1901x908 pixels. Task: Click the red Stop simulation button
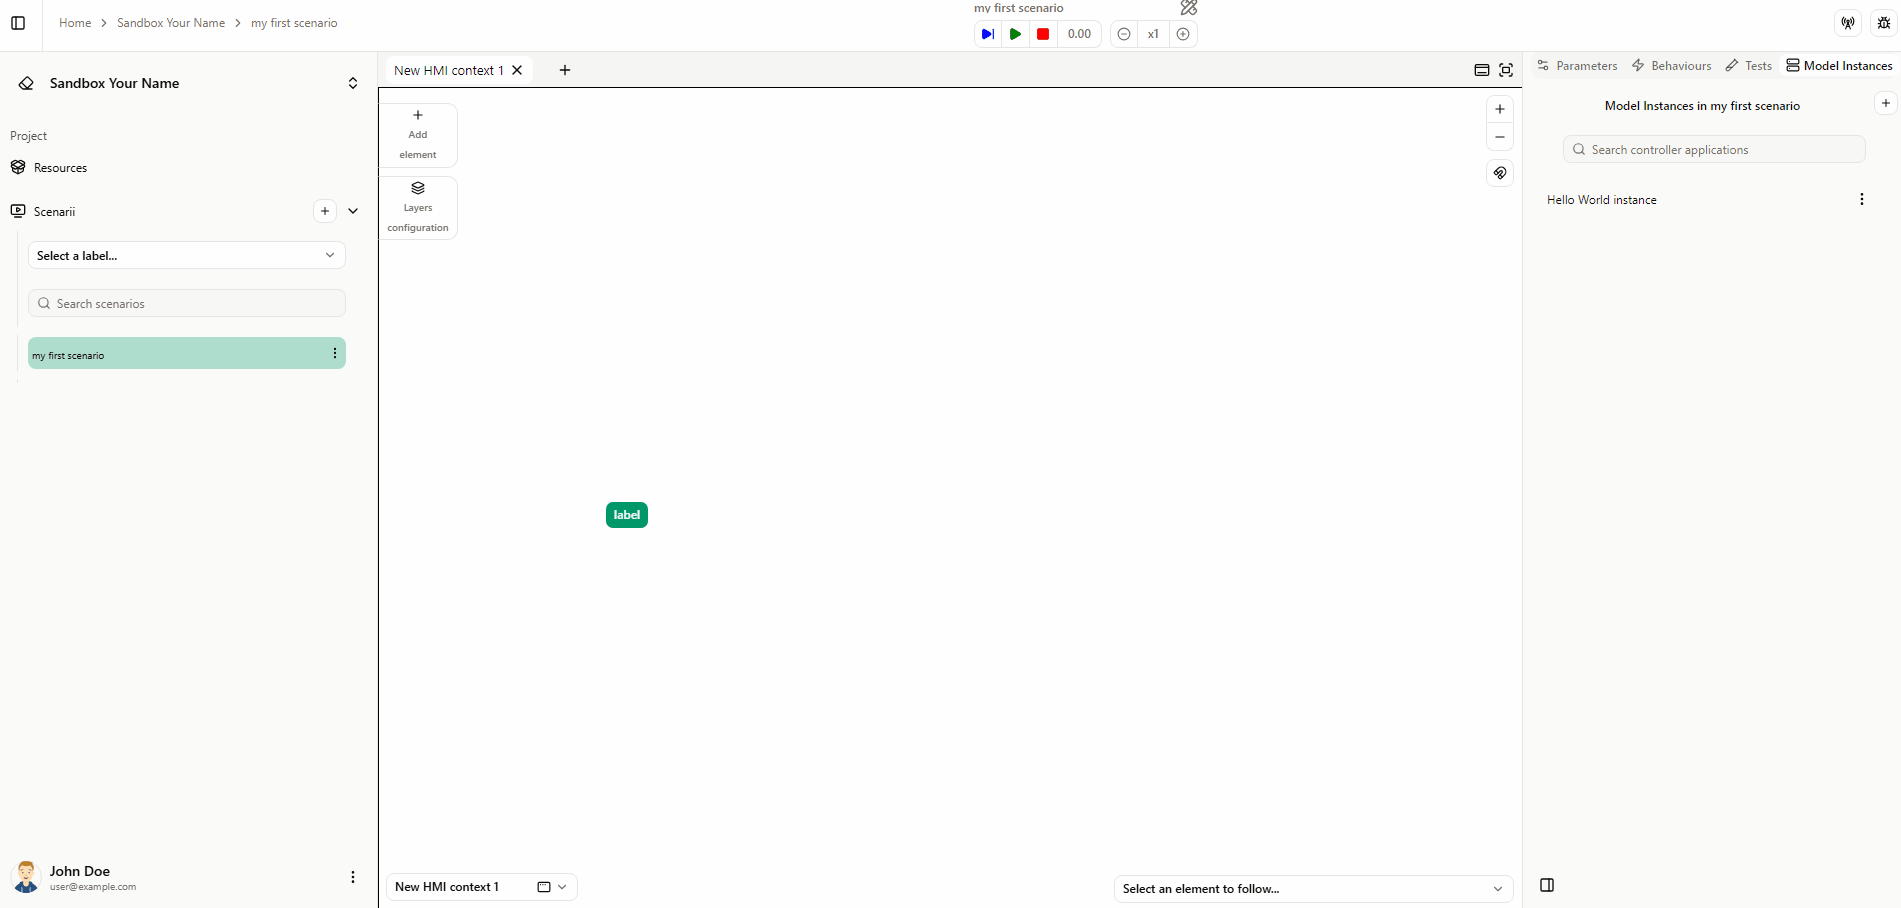[x=1043, y=34]
